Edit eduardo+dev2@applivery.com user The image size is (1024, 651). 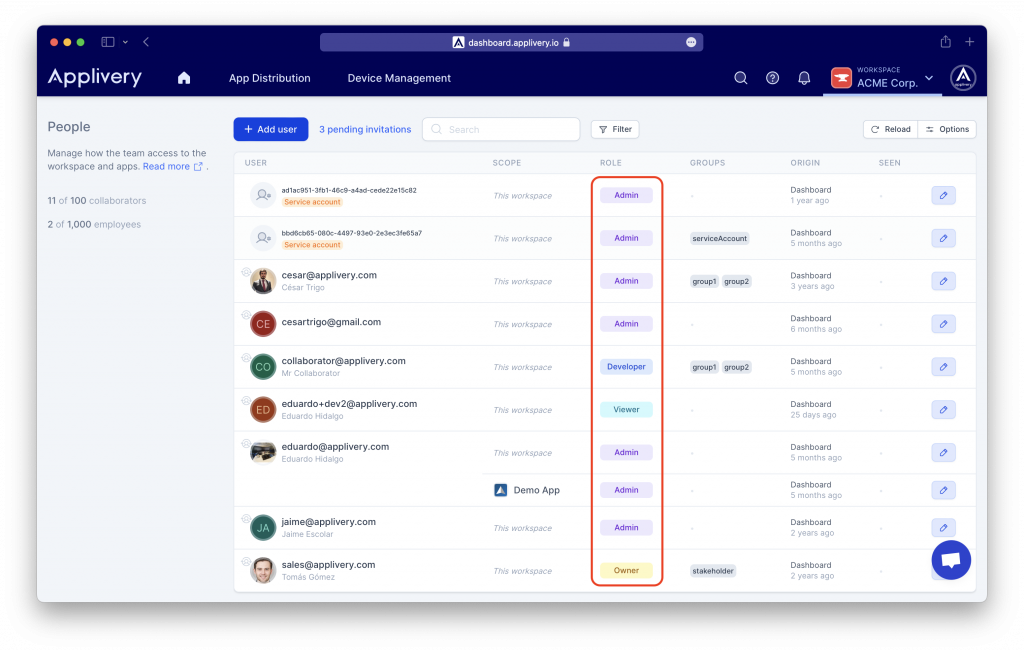click(x=944, y=410)
